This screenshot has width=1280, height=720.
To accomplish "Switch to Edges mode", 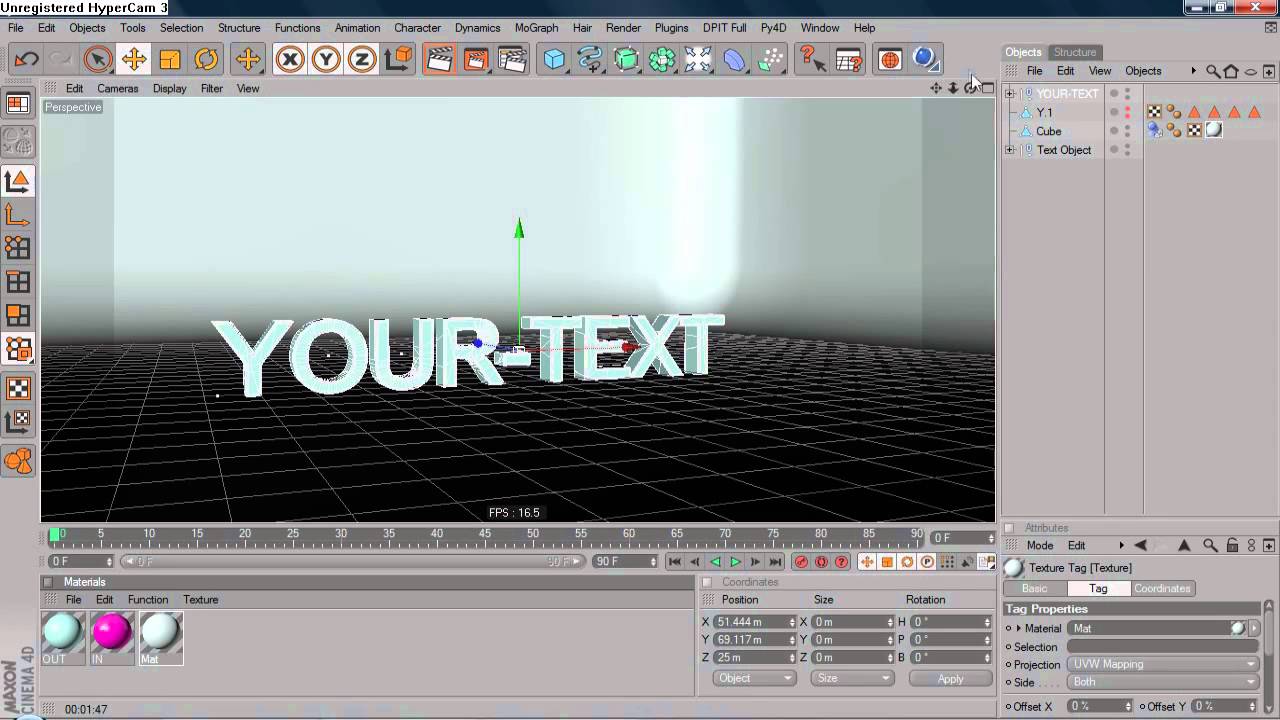I will click(x=18, y=282).
